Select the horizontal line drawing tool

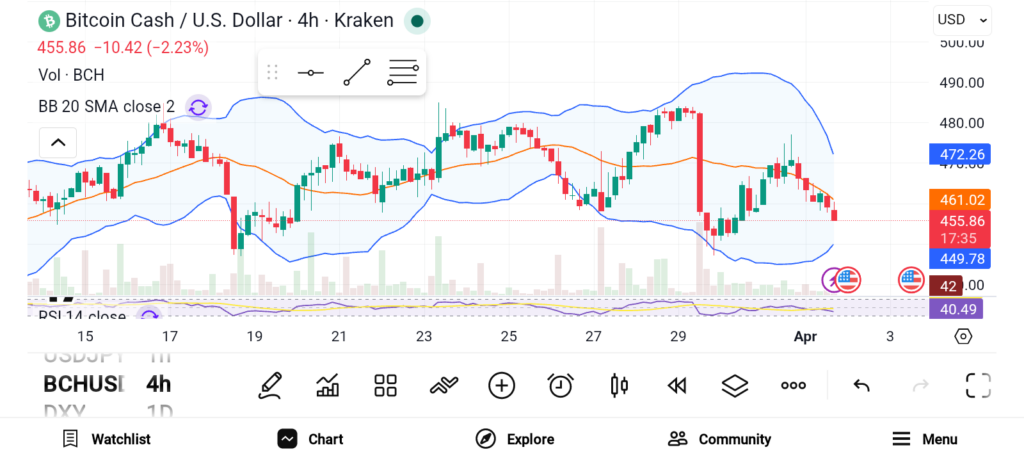pyautogui.click(x=311, y=73)
